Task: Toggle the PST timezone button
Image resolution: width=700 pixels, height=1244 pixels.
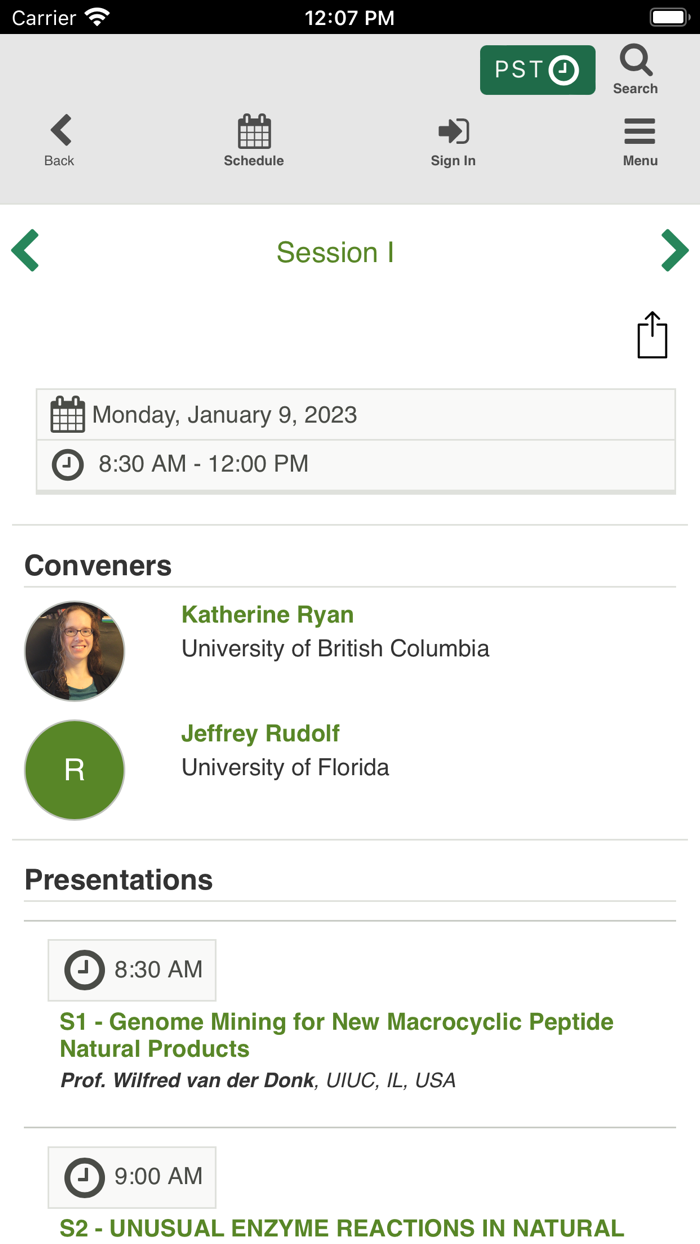Action: 537,70
